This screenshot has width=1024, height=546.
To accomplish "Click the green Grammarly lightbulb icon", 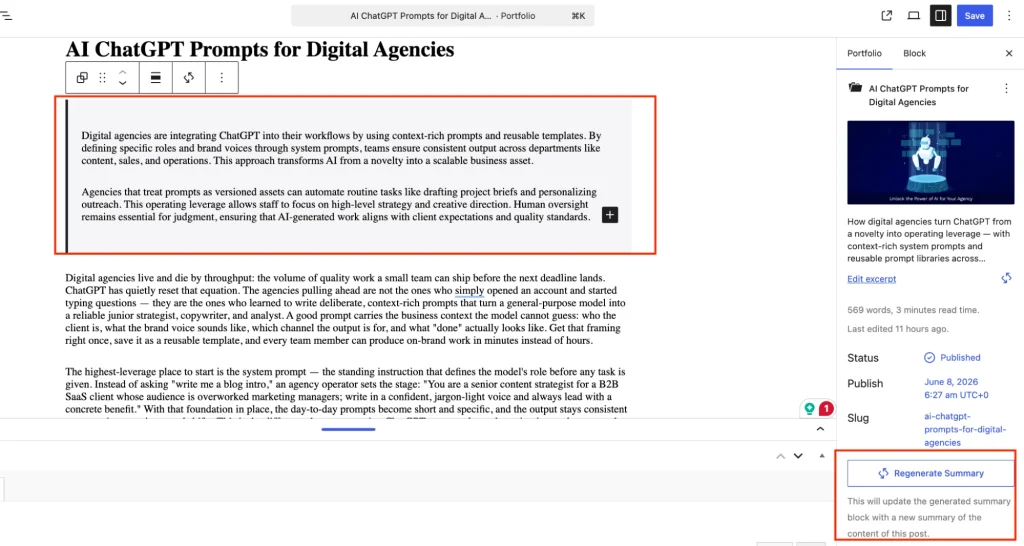I will pos(809,409).
